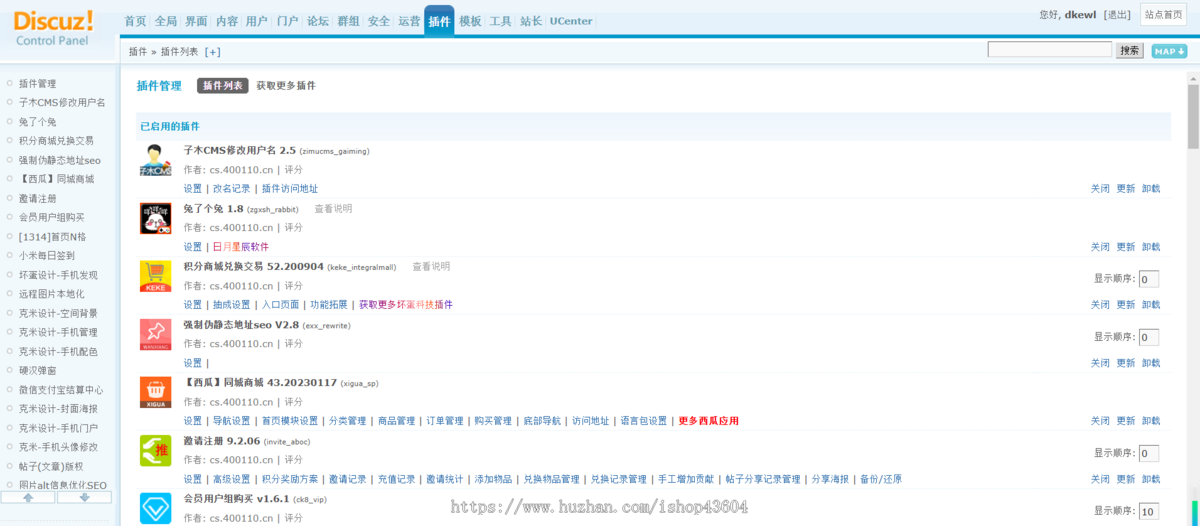Select 小米每日签到 in the sidebar

(47, 255)
